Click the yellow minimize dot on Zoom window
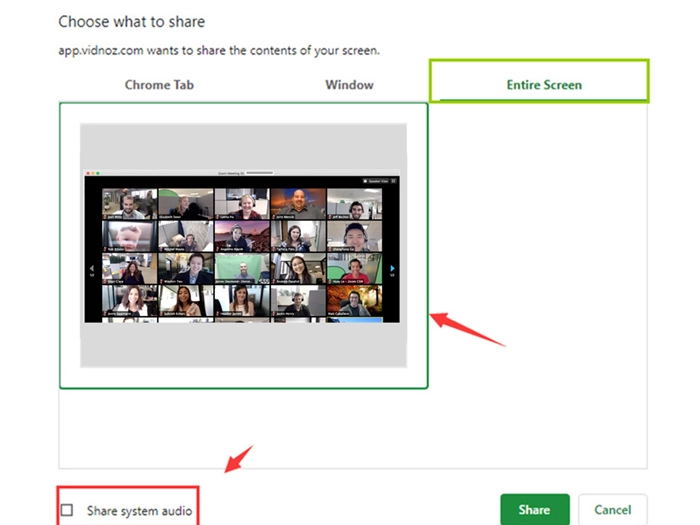 click(93, 173)
